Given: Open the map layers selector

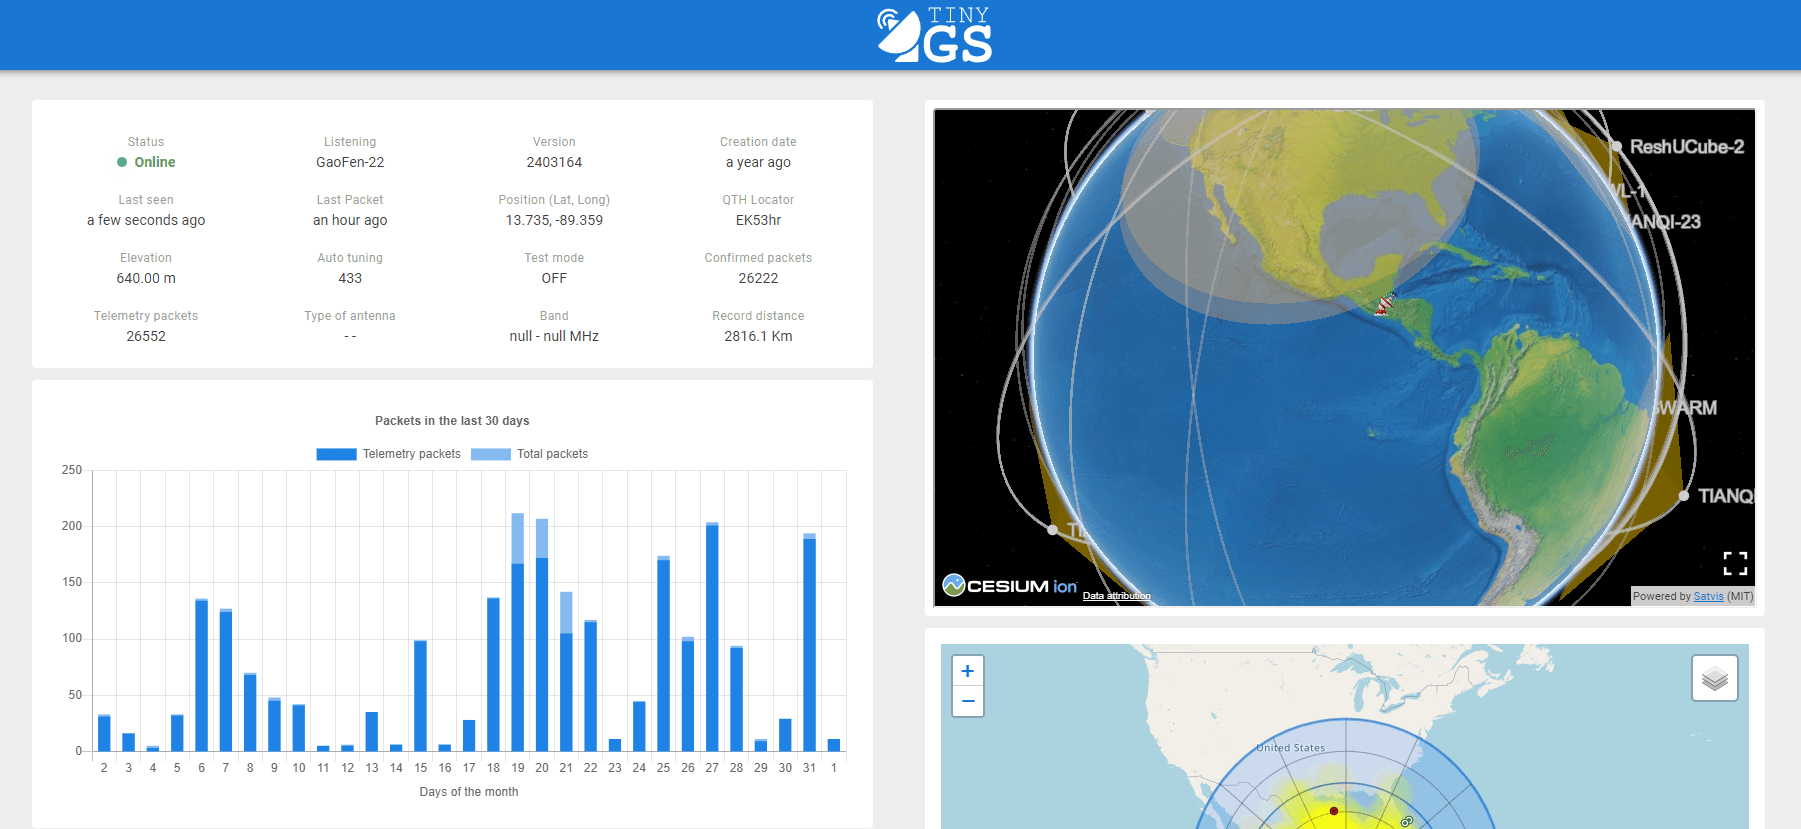Looking at the screenshot, I should click(x=1715, y=678).
